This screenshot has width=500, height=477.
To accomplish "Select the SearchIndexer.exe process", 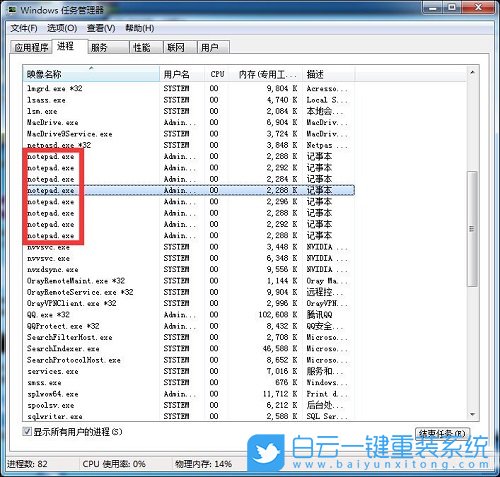I will click(x=189, y=349).
